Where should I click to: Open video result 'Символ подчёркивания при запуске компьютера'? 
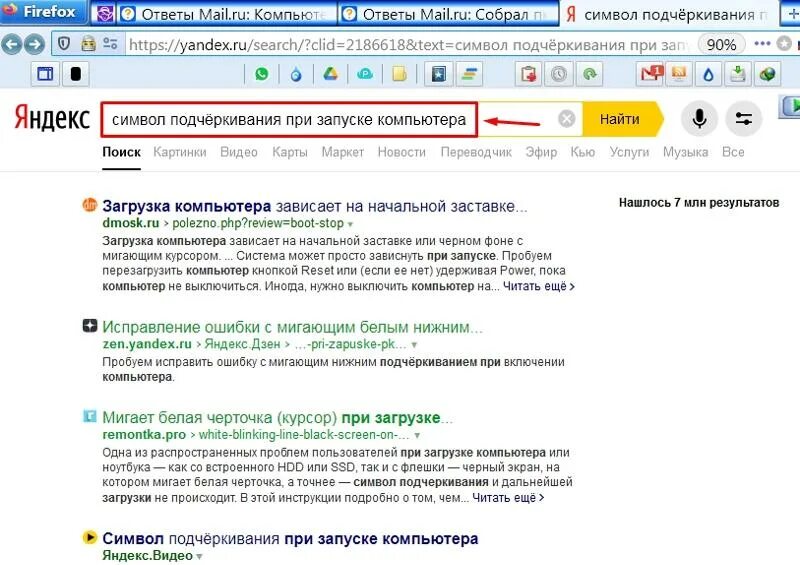coord(290,538)
